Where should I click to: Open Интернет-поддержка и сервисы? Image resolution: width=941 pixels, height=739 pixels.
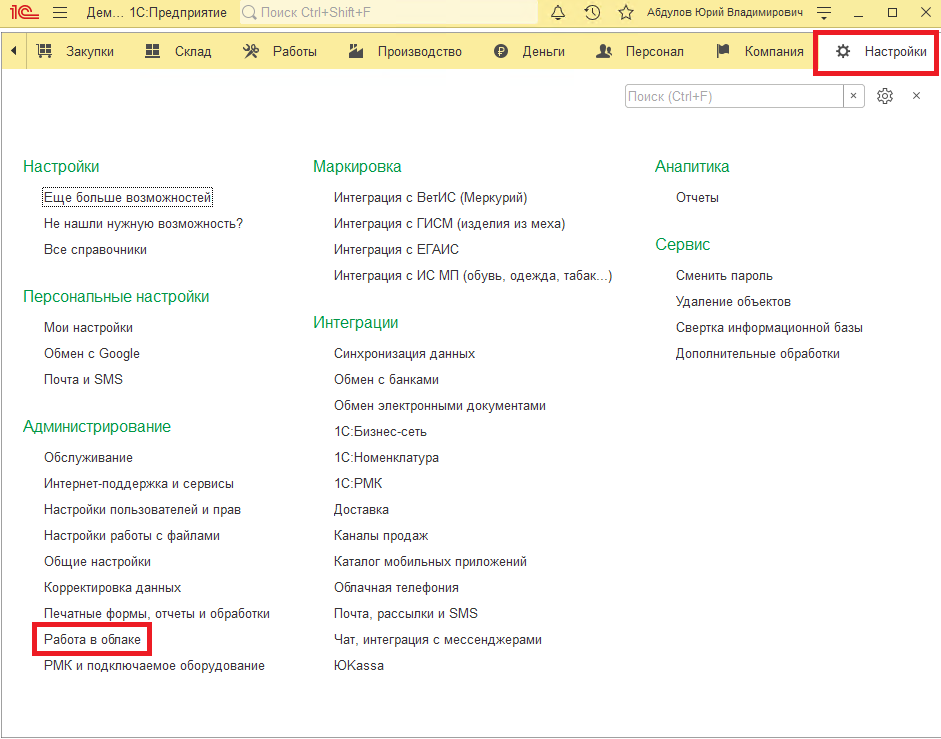pyautogui.click(x=139, y=483)
